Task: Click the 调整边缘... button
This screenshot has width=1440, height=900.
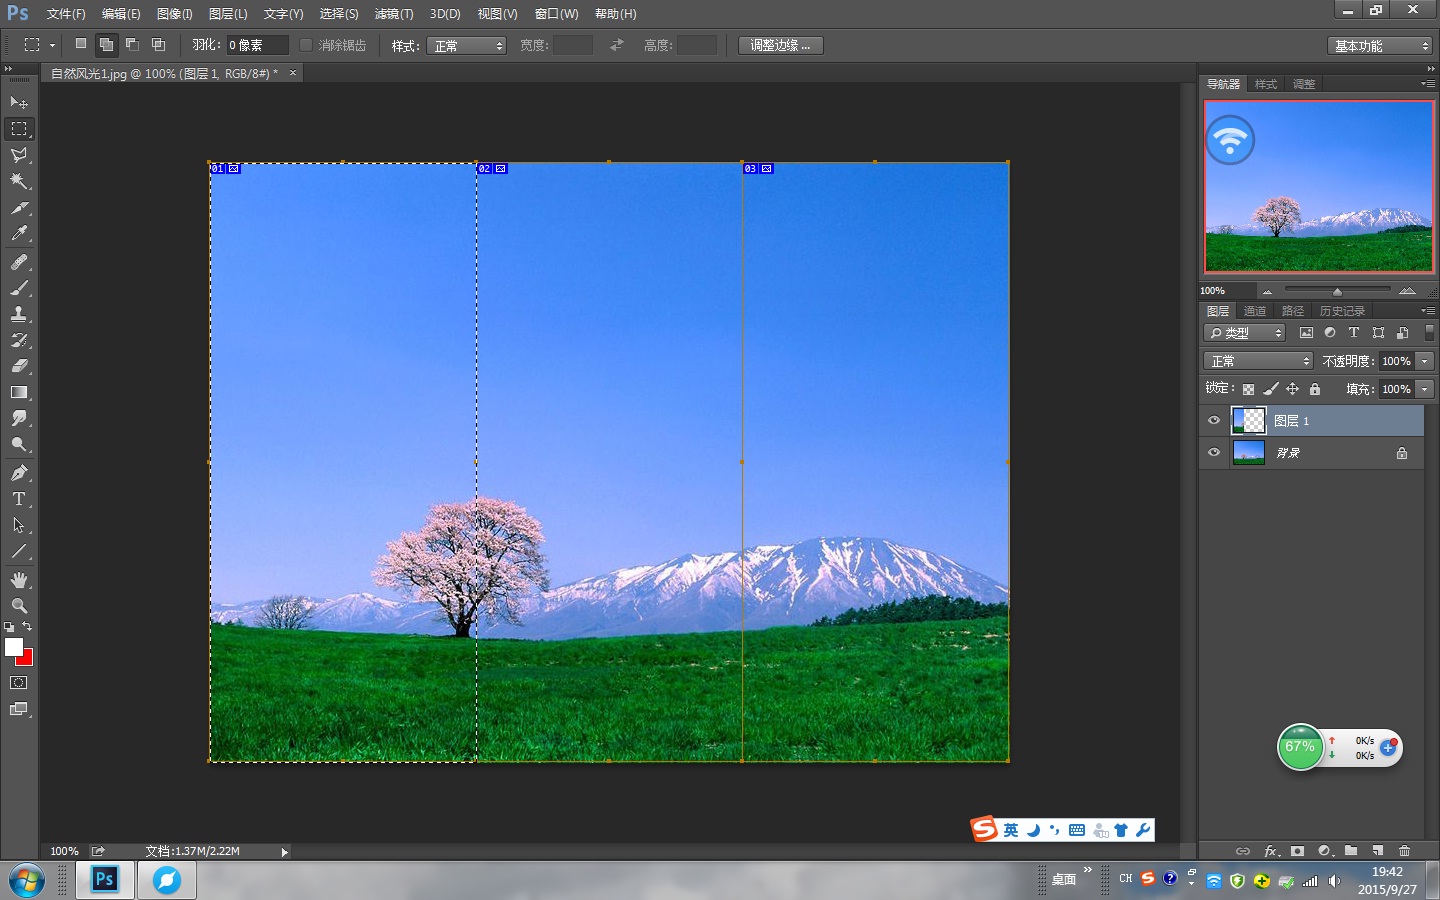Action: pos(781,45)
